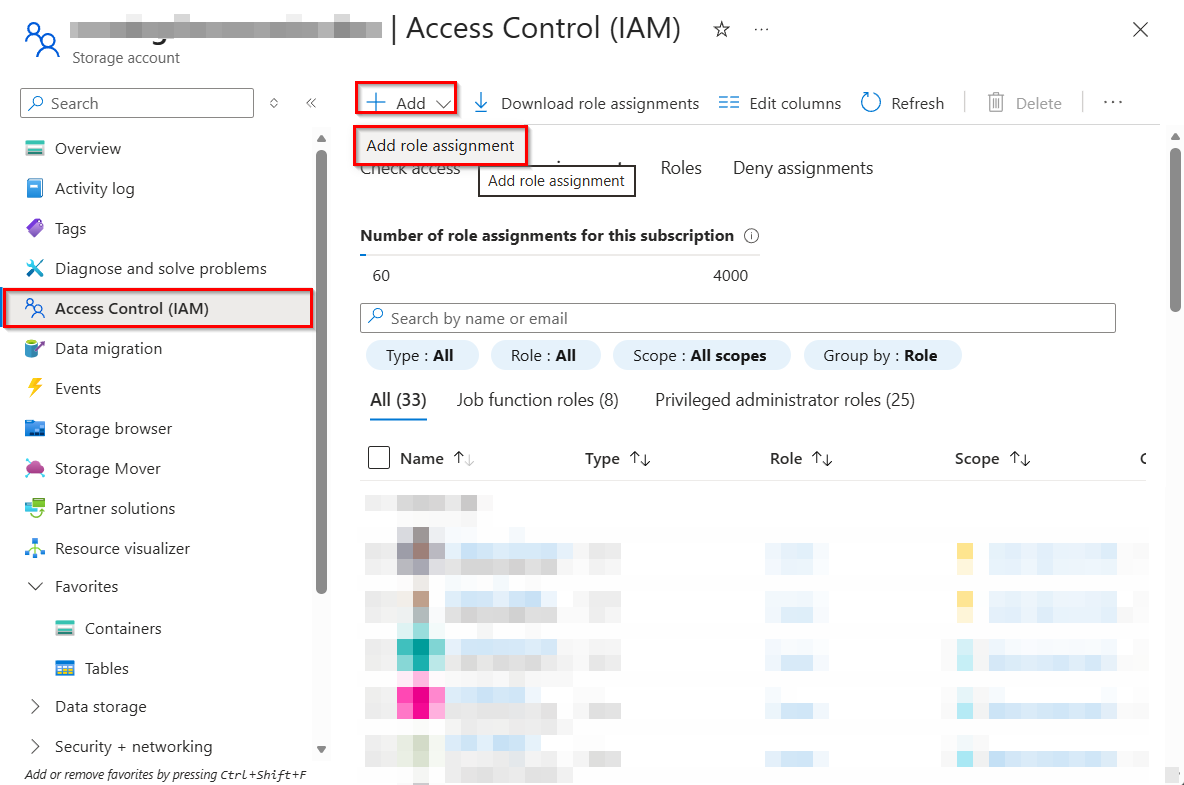The height and width of the screenshot is (785, 1184).
Task: Switch to the Roles tab
Action: pyautogui.click(x=681, y=168)
